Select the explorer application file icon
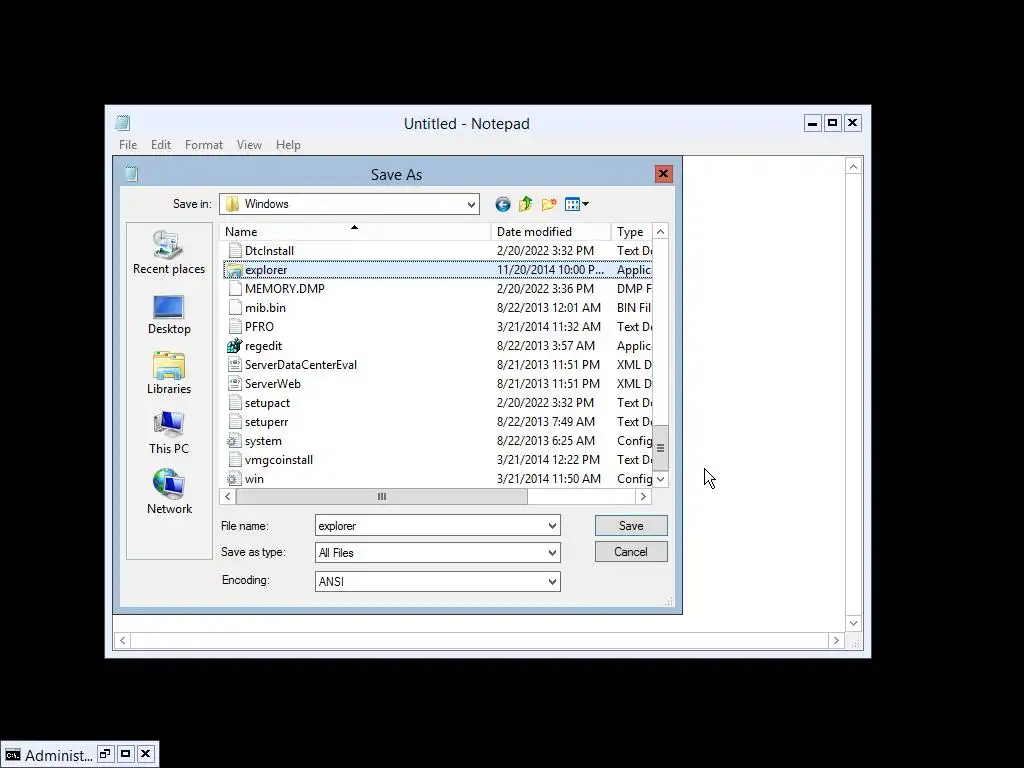1024x768 pixels. [x=234, y=270]
